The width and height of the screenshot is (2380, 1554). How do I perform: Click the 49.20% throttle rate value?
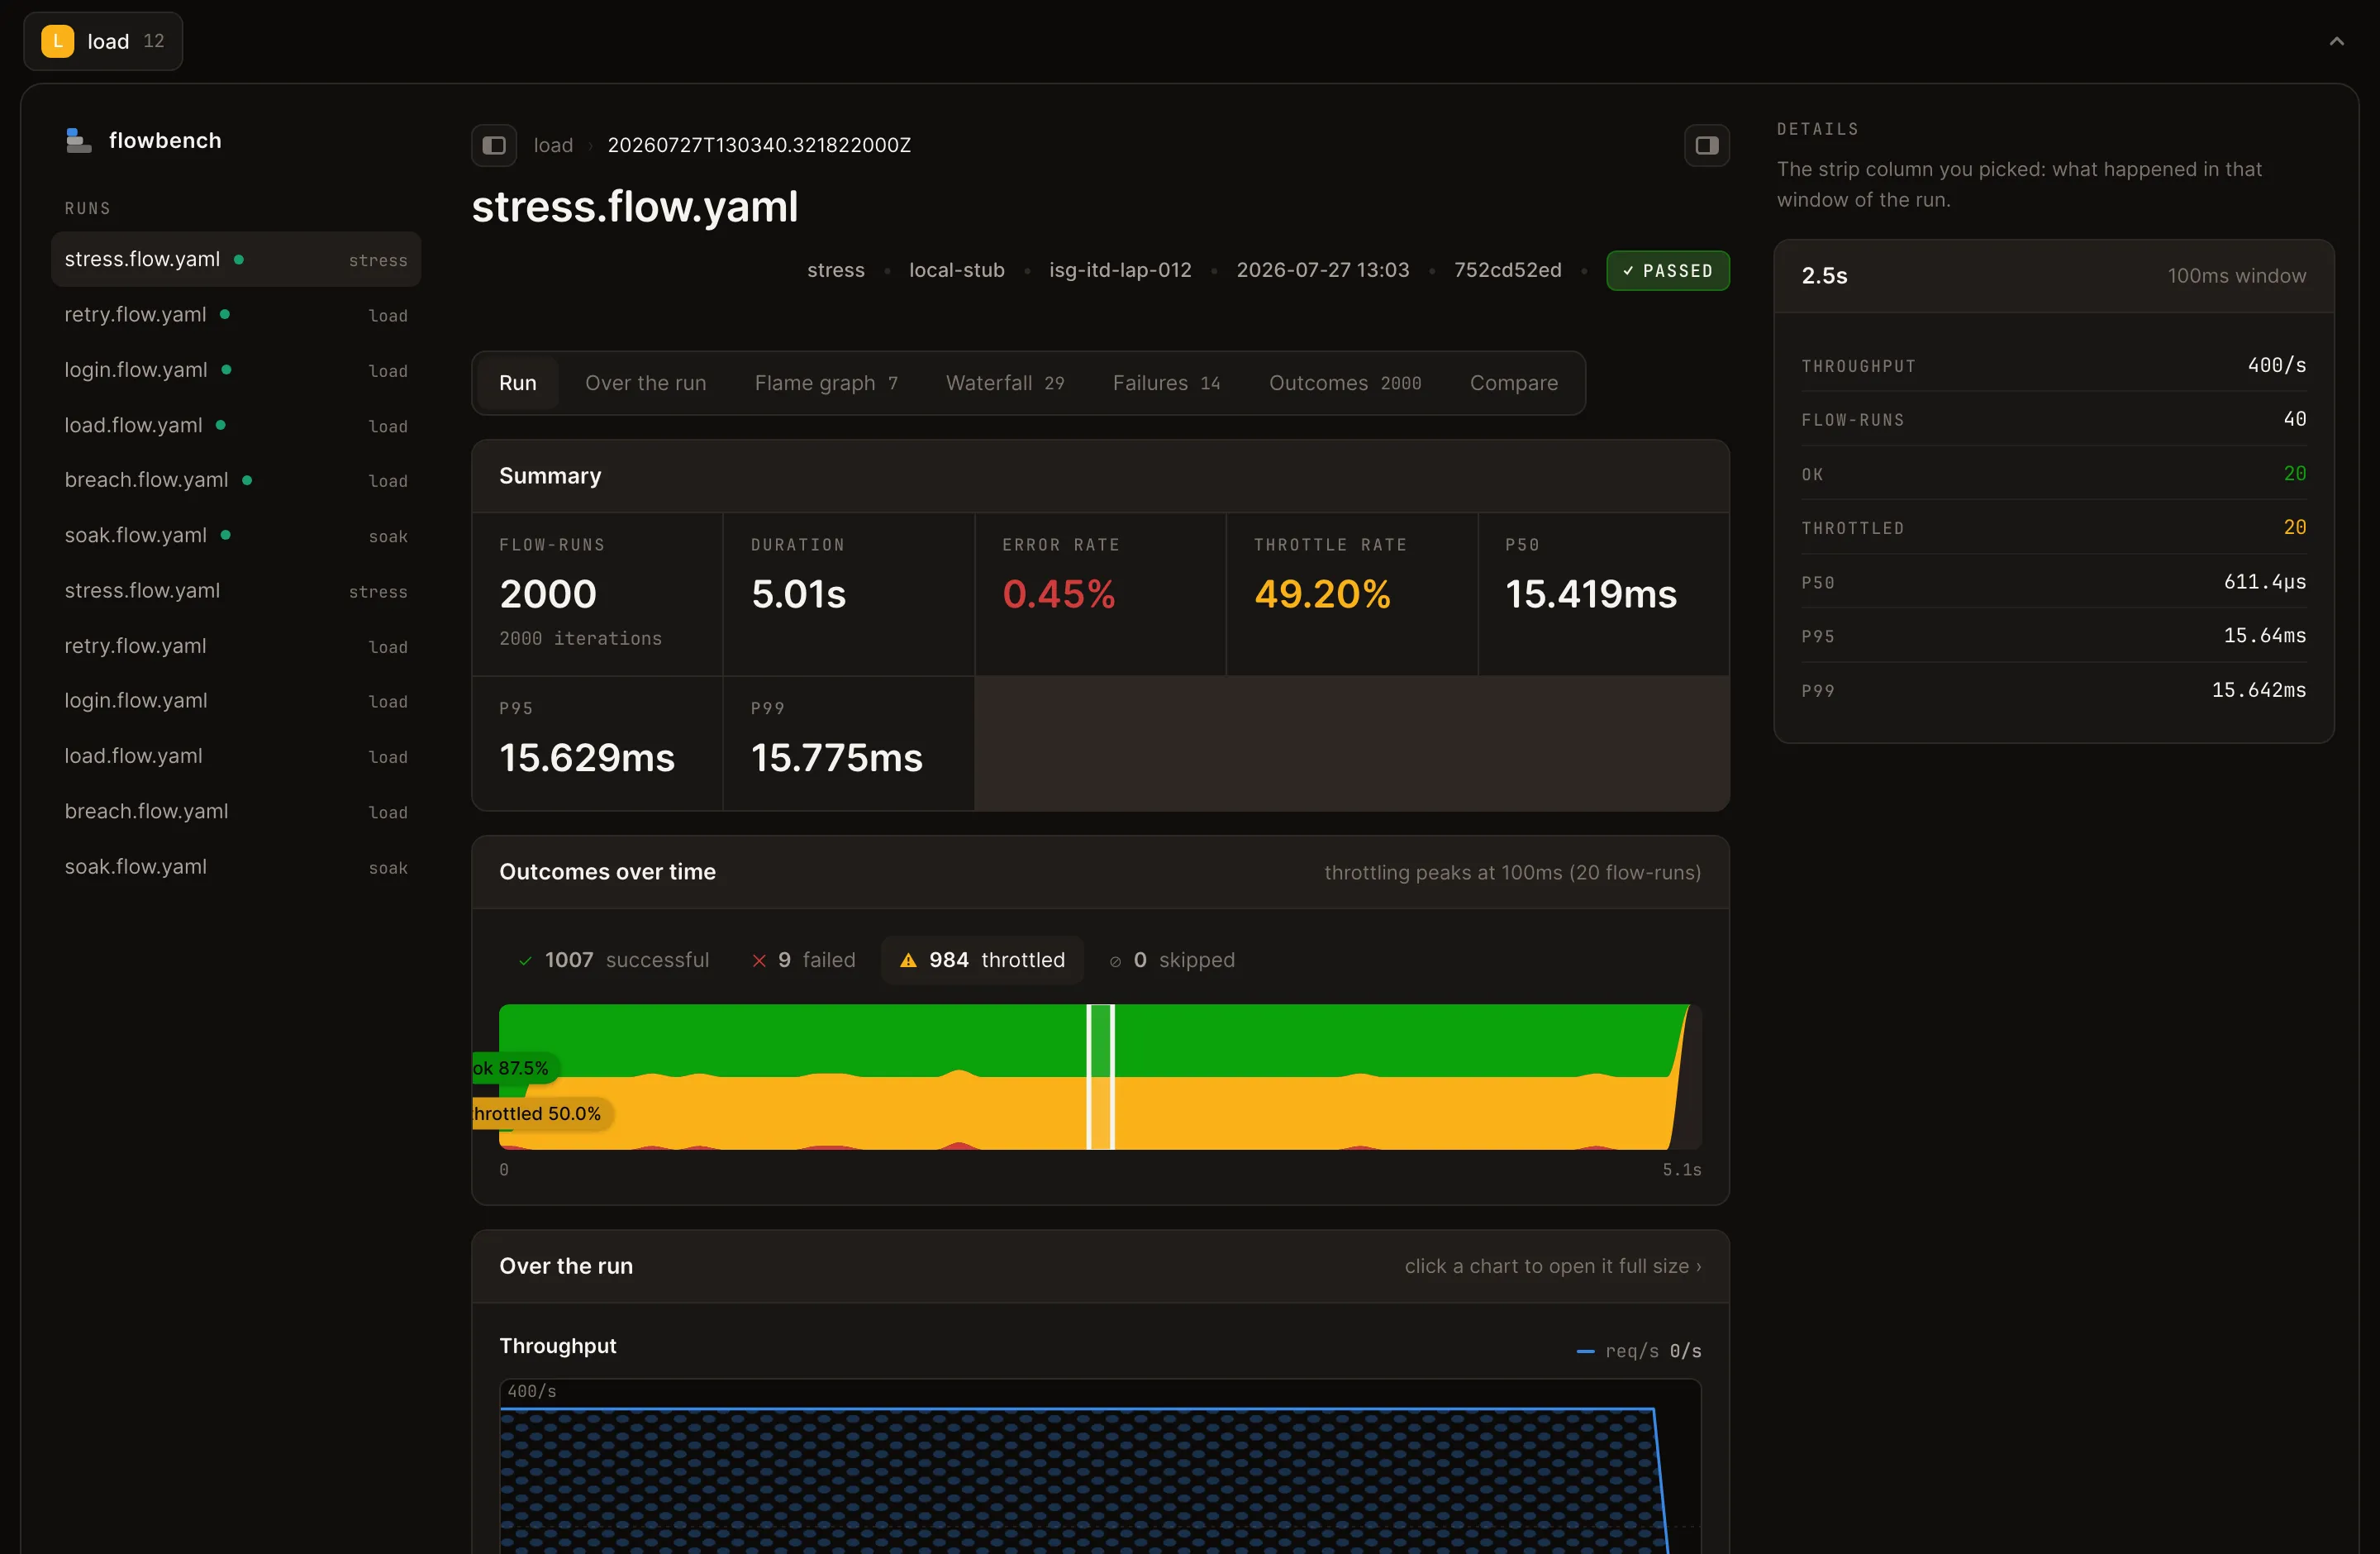click(1322, 594)
